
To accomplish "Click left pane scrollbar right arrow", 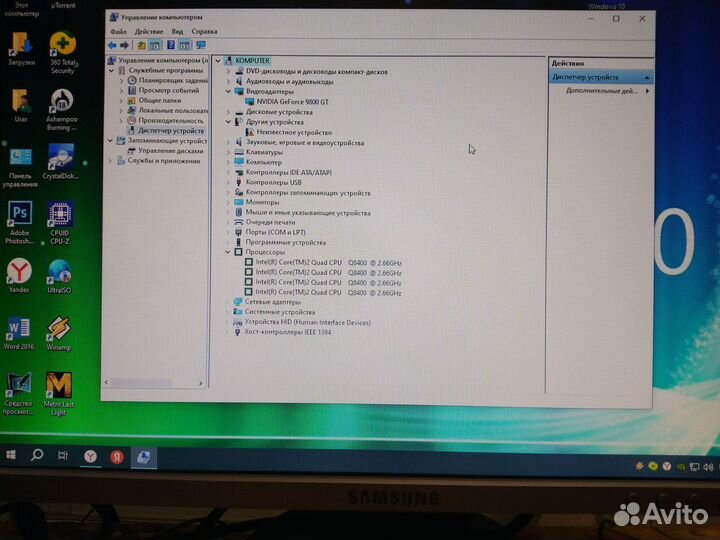I will (200, 382).
